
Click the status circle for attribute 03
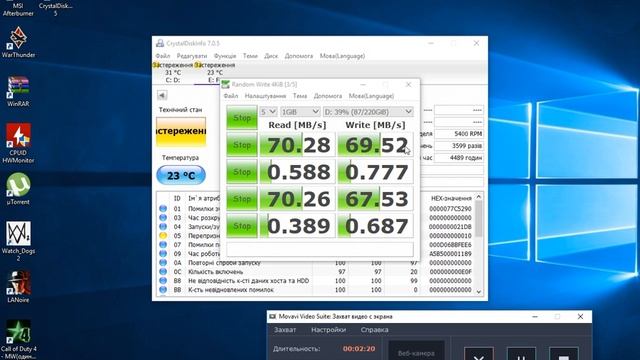[163, 218]
